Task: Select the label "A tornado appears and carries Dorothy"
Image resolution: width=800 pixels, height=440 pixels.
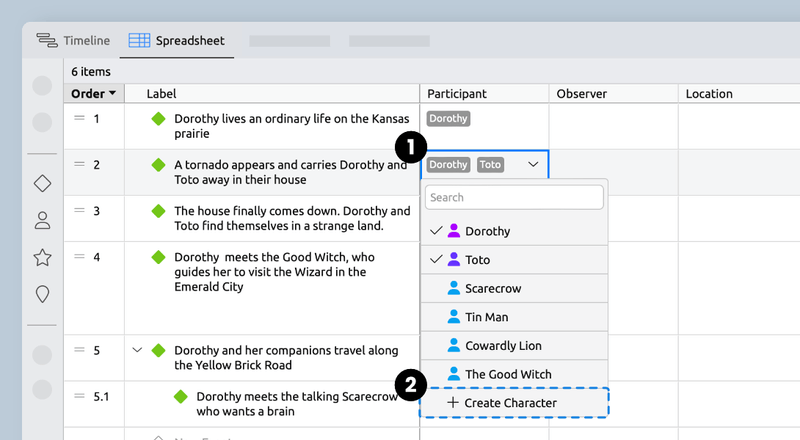Action: tap(291, 172)
